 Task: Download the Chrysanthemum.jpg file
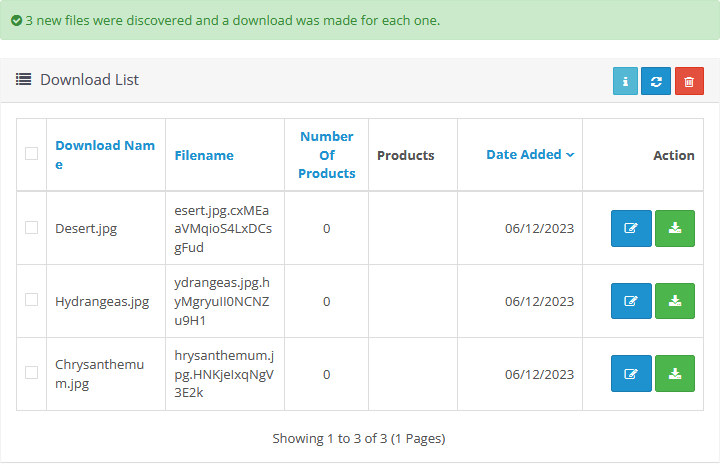point(675,374)
